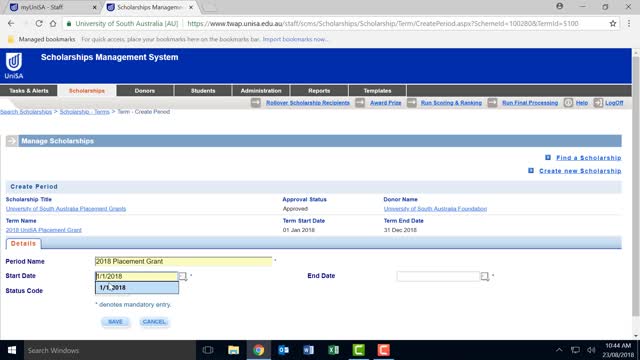
Task: Choose the 1/1/2018 autocomplete suggestion
Action: point(137,288)
